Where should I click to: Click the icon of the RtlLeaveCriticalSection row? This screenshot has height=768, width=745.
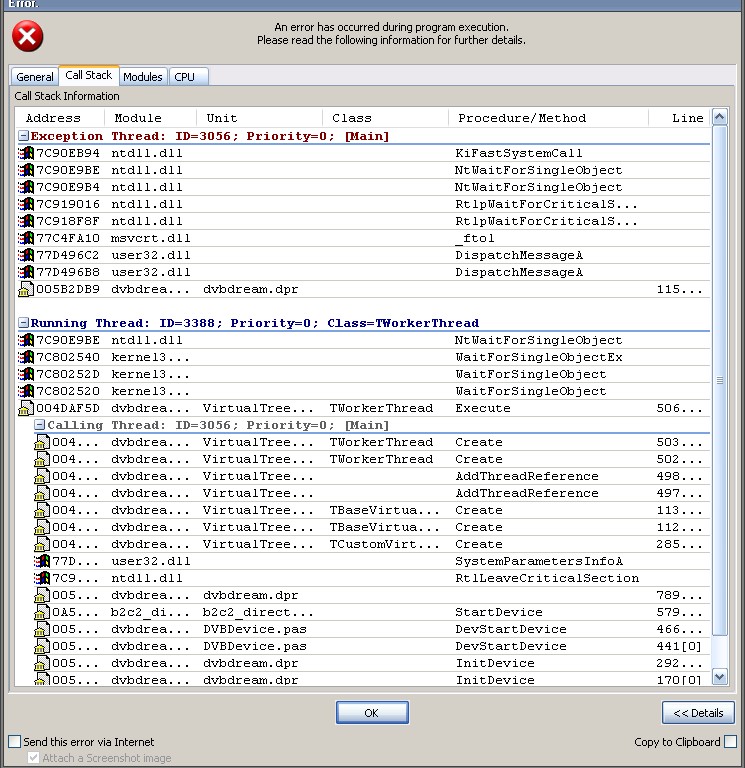point(42,578)
